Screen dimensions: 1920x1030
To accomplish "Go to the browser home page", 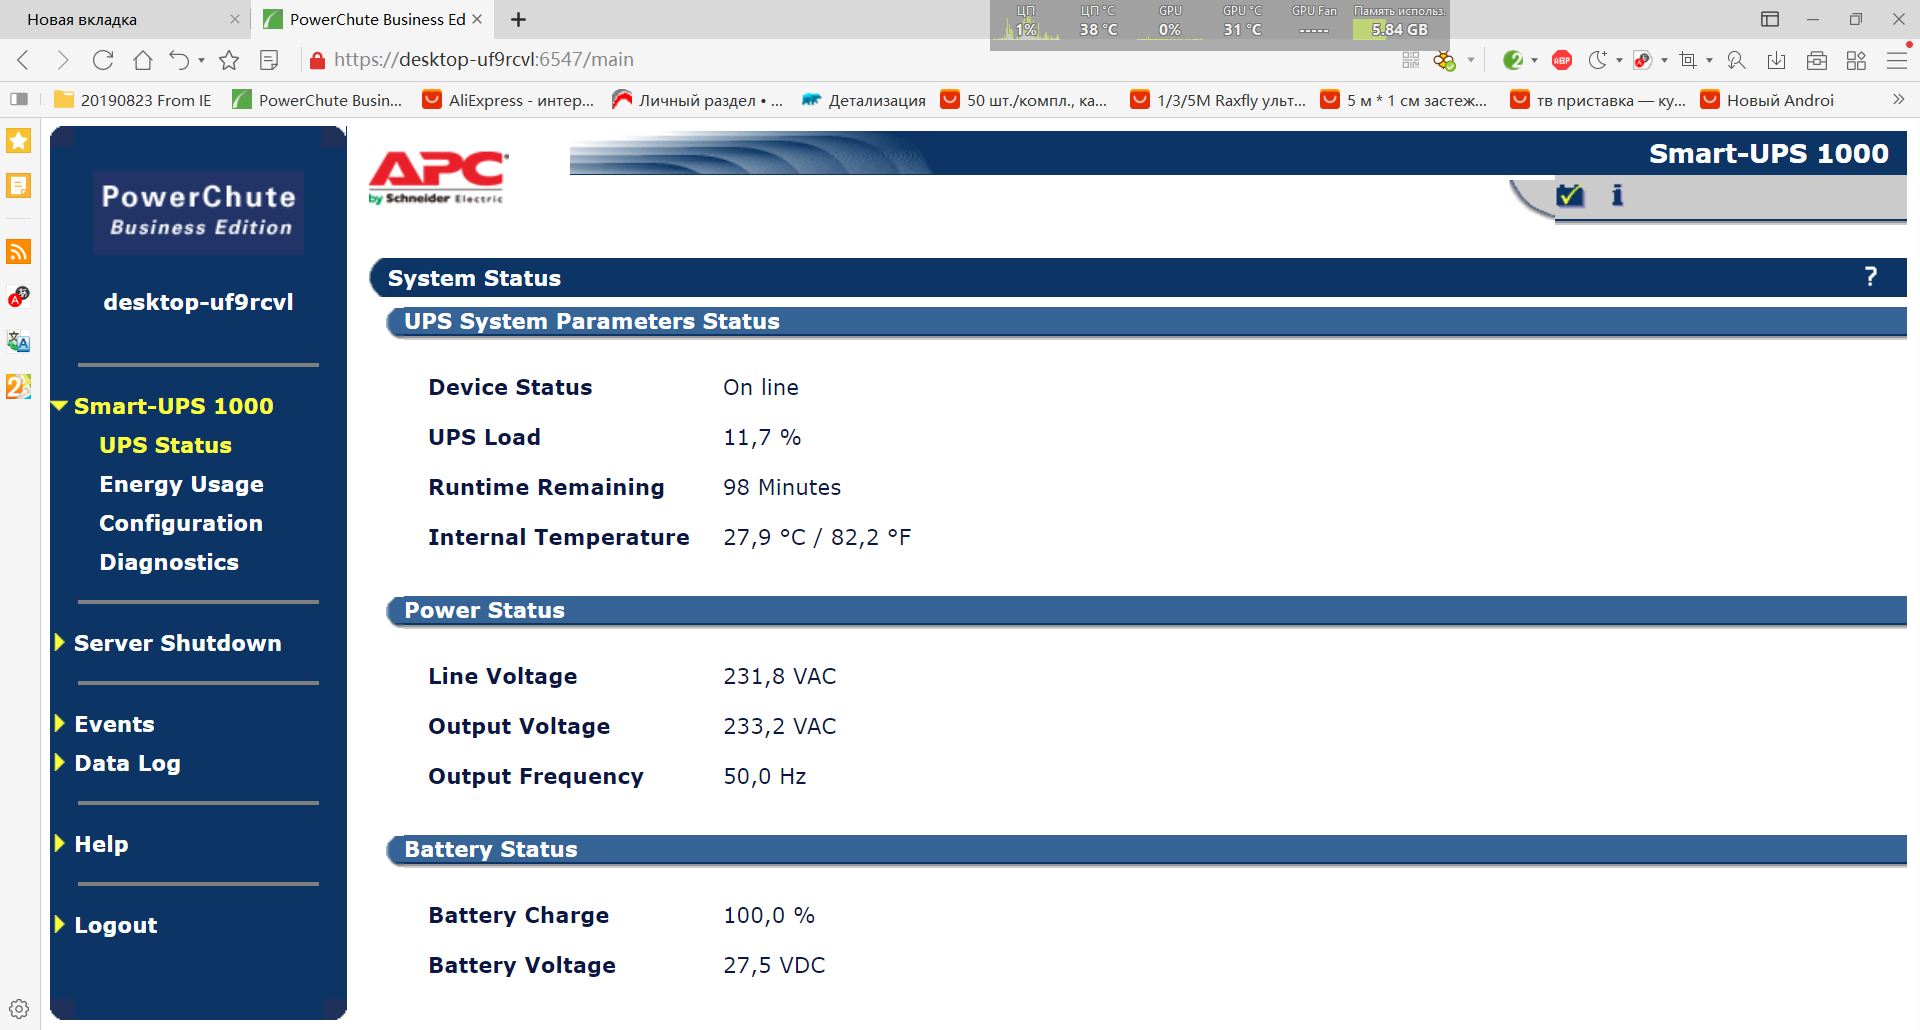I will point(143,60).
